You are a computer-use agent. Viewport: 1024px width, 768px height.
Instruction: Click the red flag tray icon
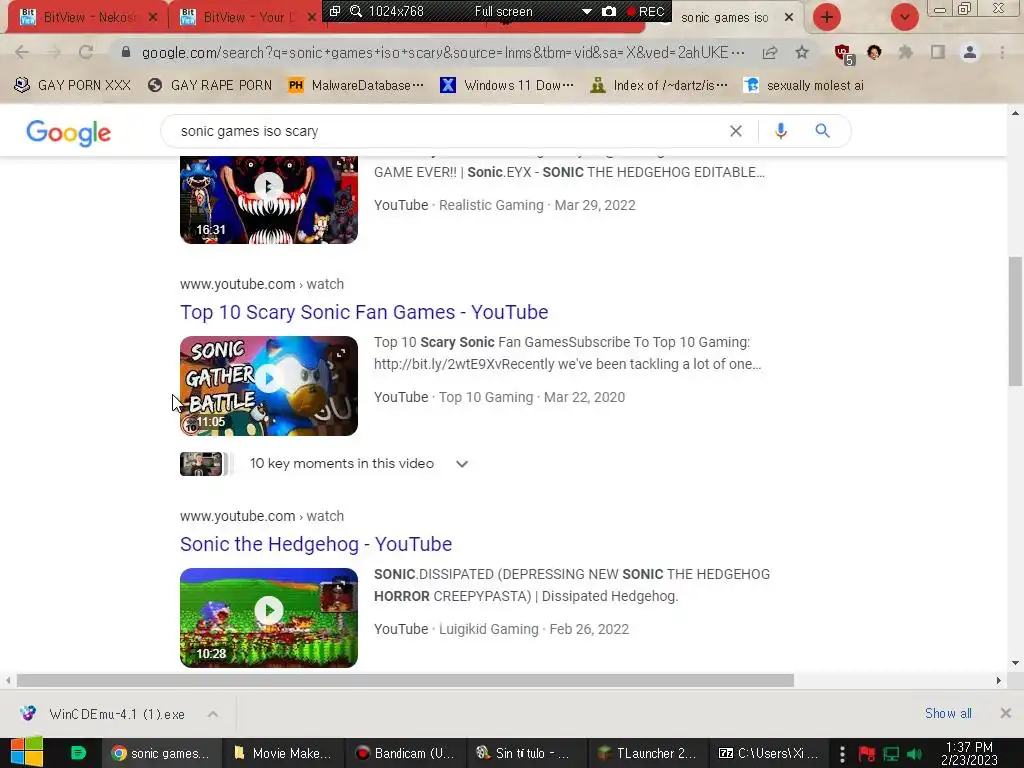(x=867, y=754)
